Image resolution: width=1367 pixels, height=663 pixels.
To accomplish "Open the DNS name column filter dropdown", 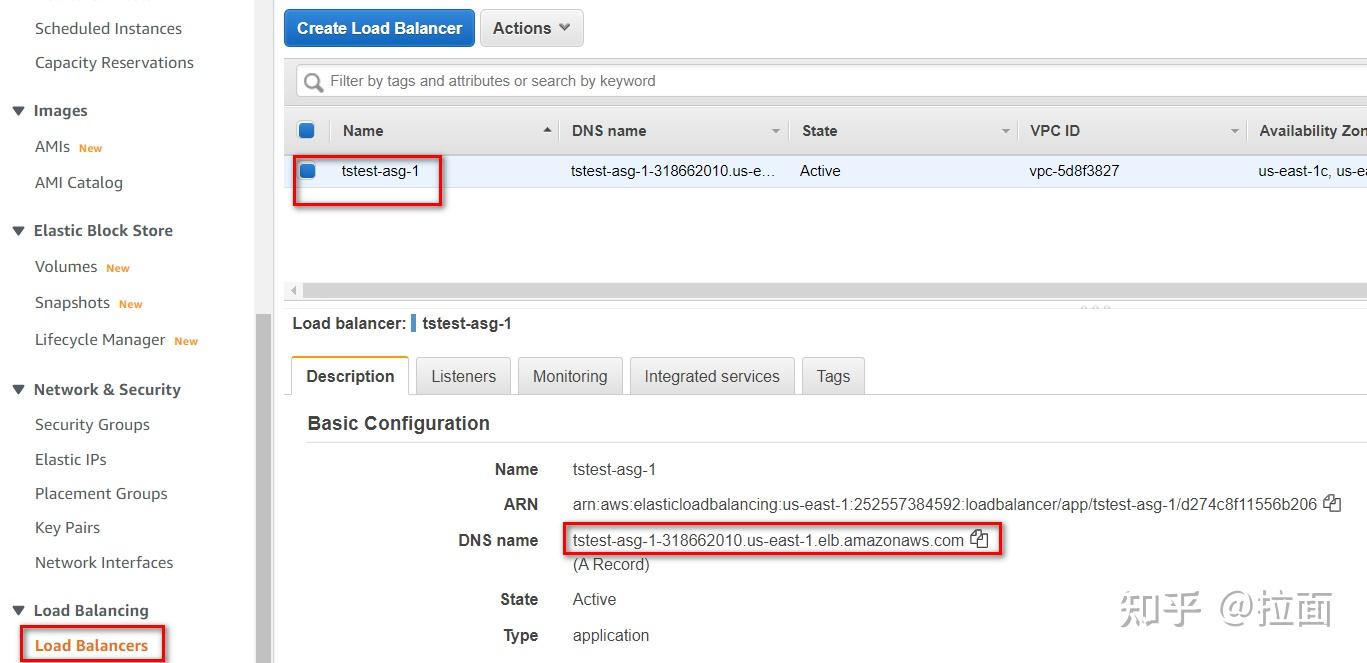I will [x=776, y=131].
